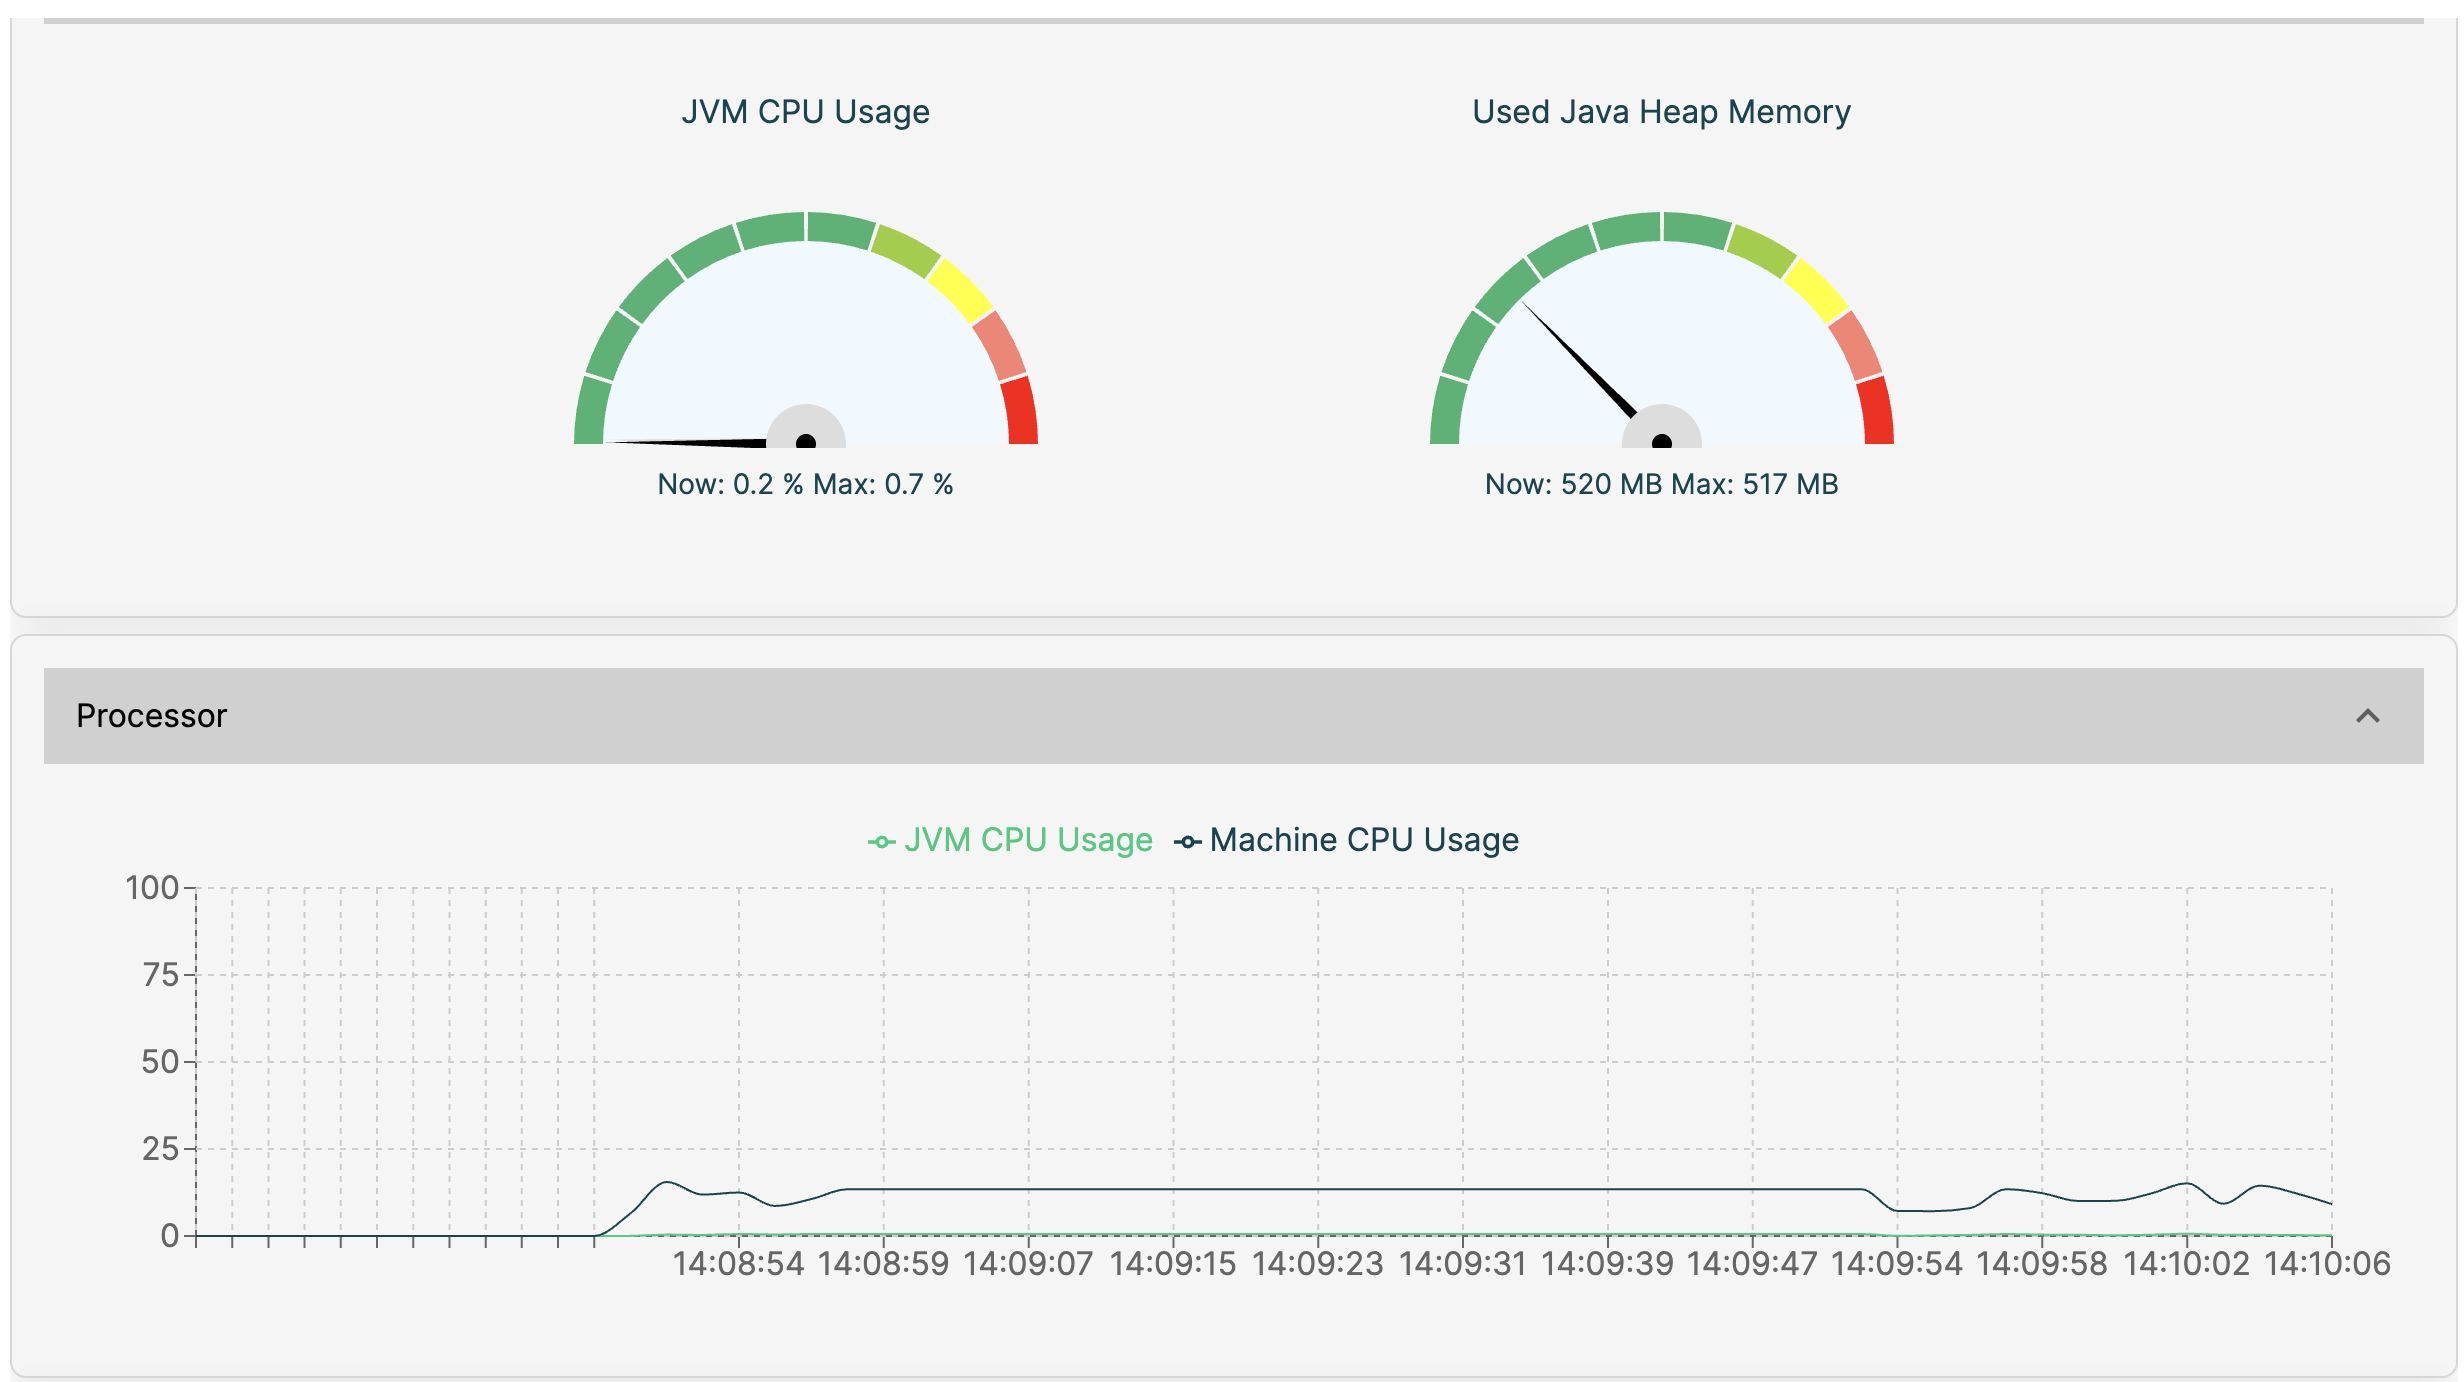2464x1382 pixels.
Task: Click the 'Now: 520 MB Max: 517 MB' readout
Action: (1661, 484)
